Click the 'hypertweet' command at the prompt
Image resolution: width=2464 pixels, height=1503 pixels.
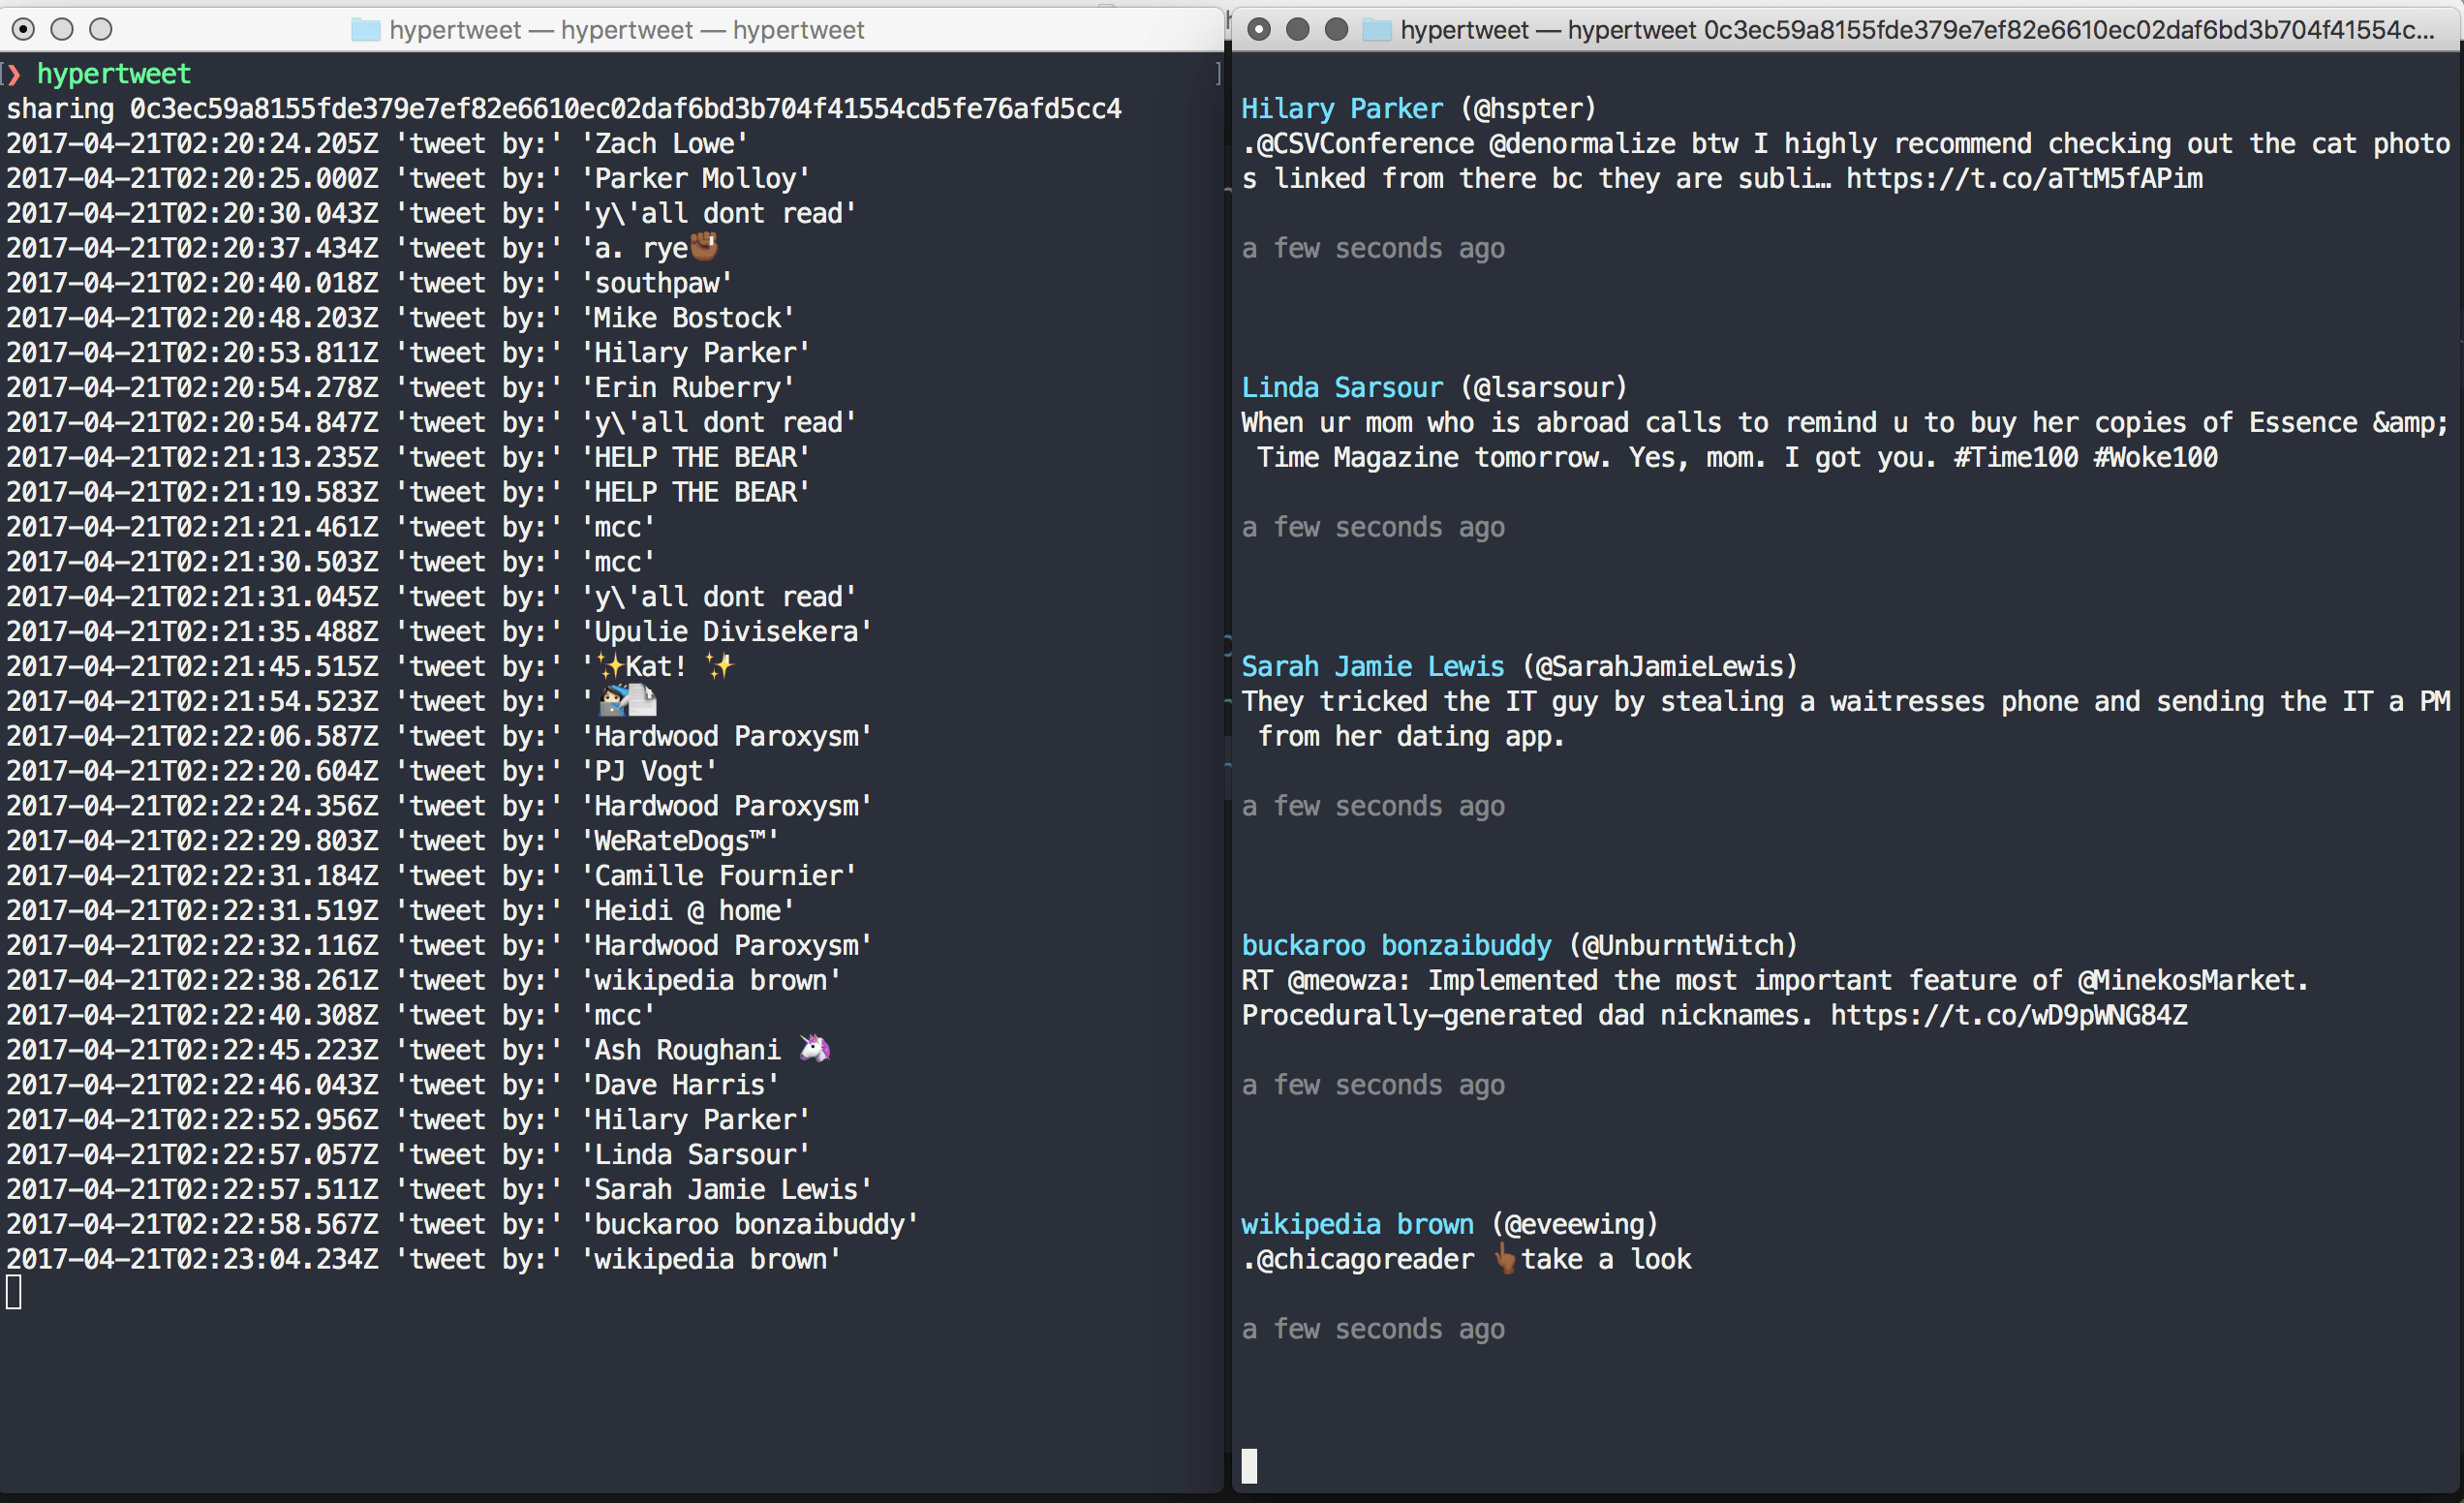tap(114, 73)
